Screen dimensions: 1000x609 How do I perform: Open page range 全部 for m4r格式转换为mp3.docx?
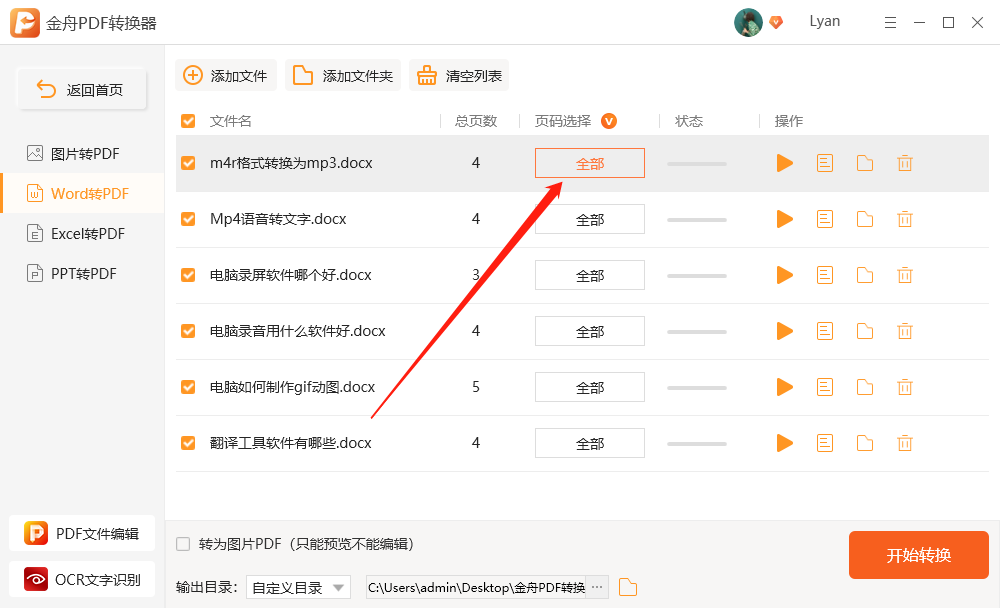590,163
